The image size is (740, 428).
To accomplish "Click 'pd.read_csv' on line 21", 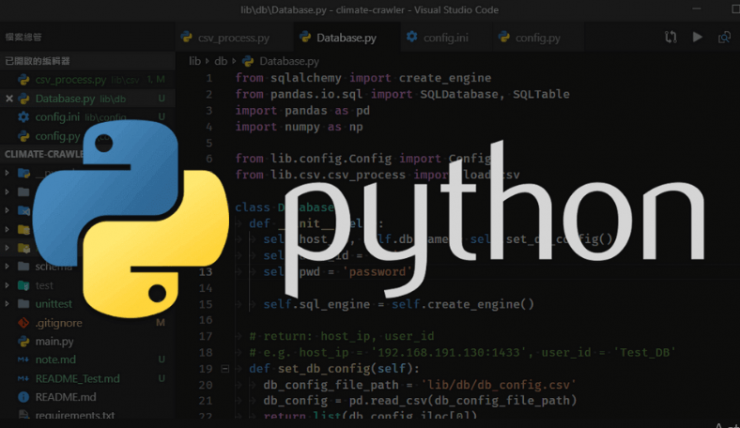I will (388, 401).
